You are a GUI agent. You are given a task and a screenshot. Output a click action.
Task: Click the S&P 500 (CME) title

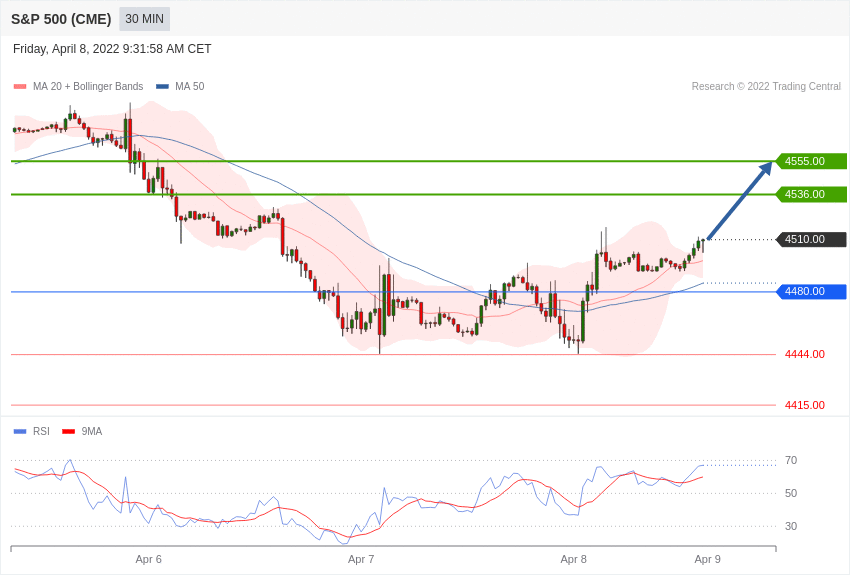click(61, 19)
